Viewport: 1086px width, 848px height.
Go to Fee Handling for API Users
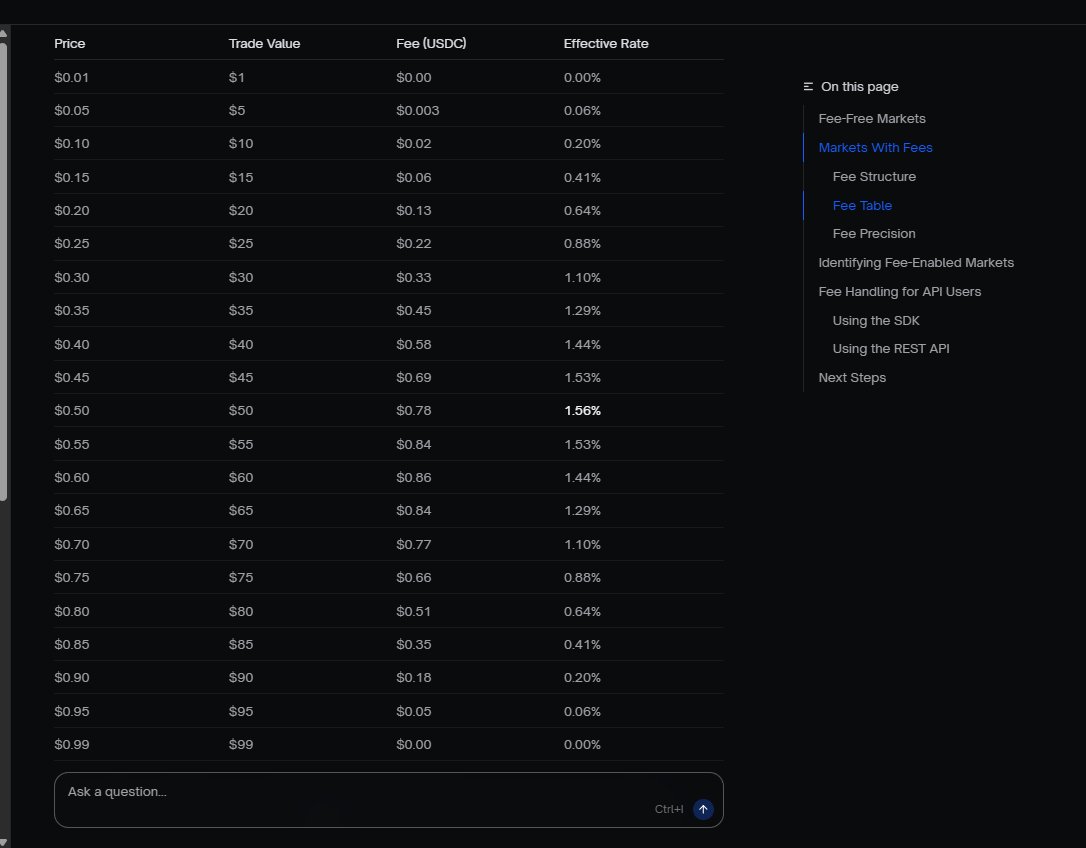point(900,292)
